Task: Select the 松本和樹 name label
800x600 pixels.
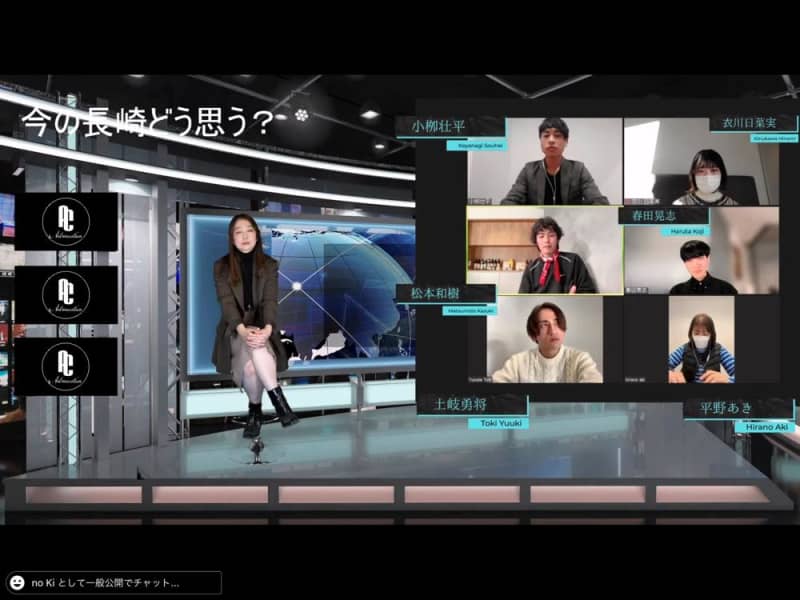Action: (445, 293)
